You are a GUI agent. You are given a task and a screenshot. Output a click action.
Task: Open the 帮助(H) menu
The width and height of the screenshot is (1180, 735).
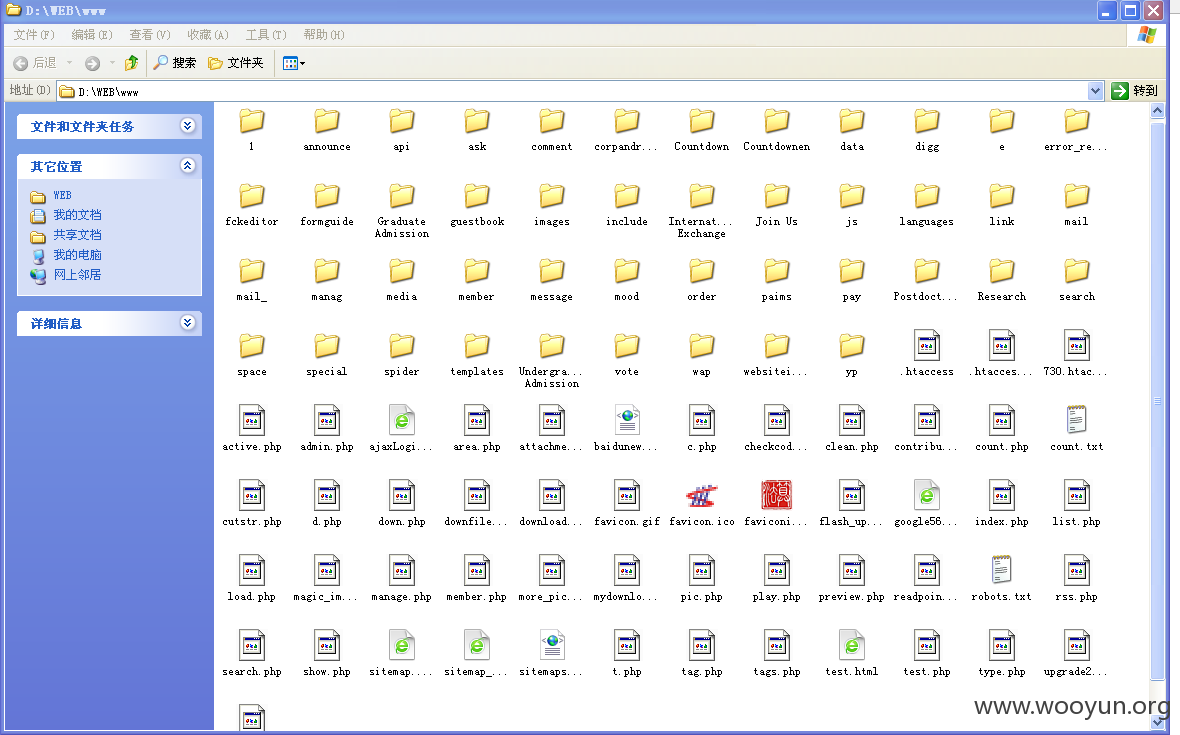pyautogui.click(x=324, y=35)
